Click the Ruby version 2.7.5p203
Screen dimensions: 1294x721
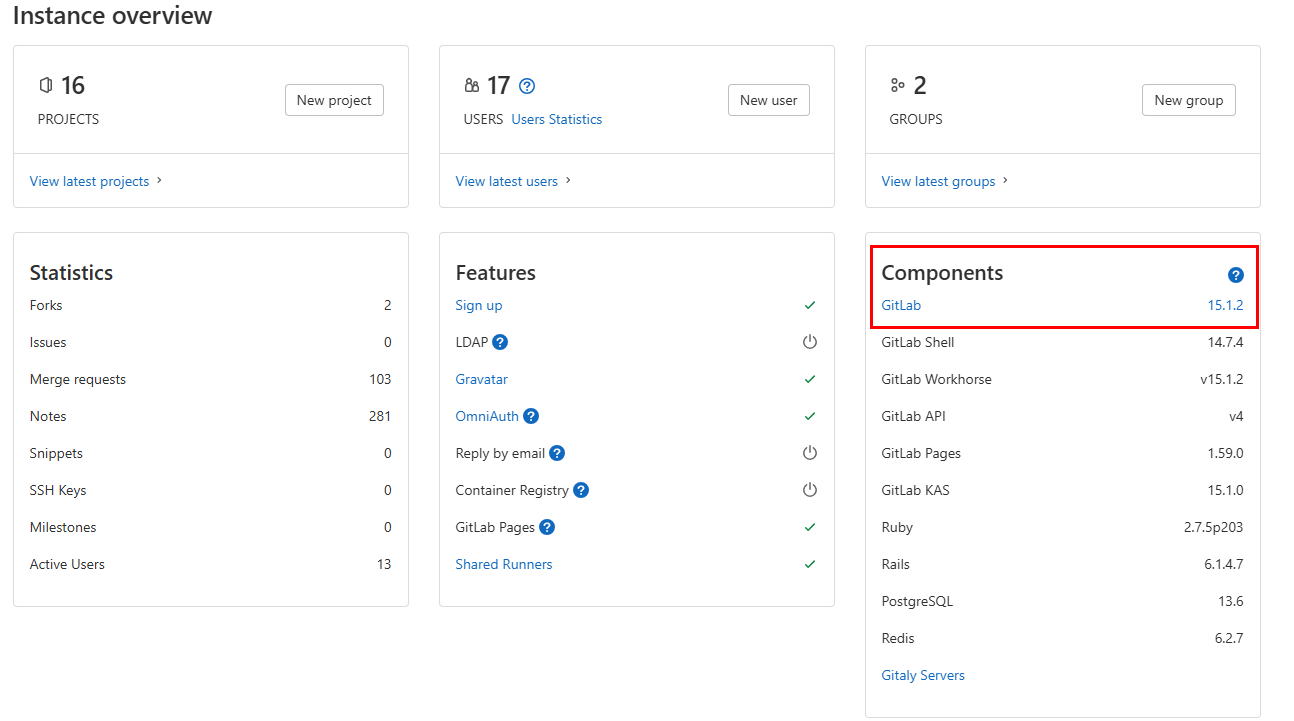tap(1213, 527)
